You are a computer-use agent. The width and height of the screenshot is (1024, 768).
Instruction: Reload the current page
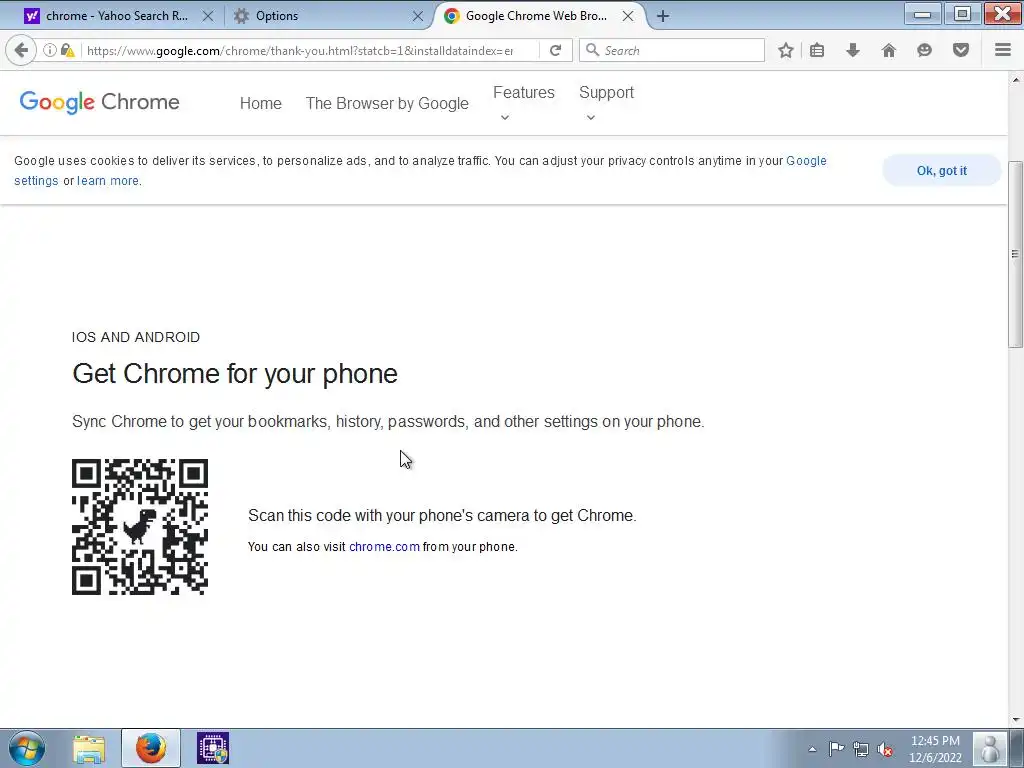tap(555, 50)
